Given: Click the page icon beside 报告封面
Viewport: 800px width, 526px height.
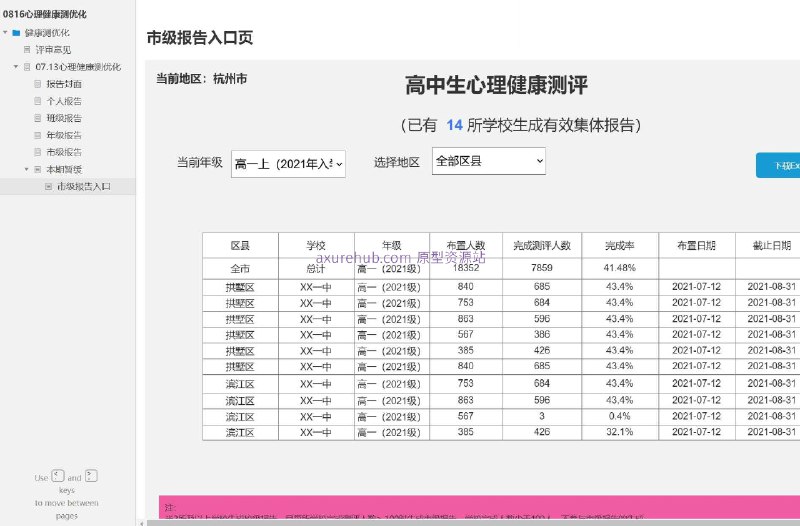Looking at the screenshot, I should pos(38,84).
